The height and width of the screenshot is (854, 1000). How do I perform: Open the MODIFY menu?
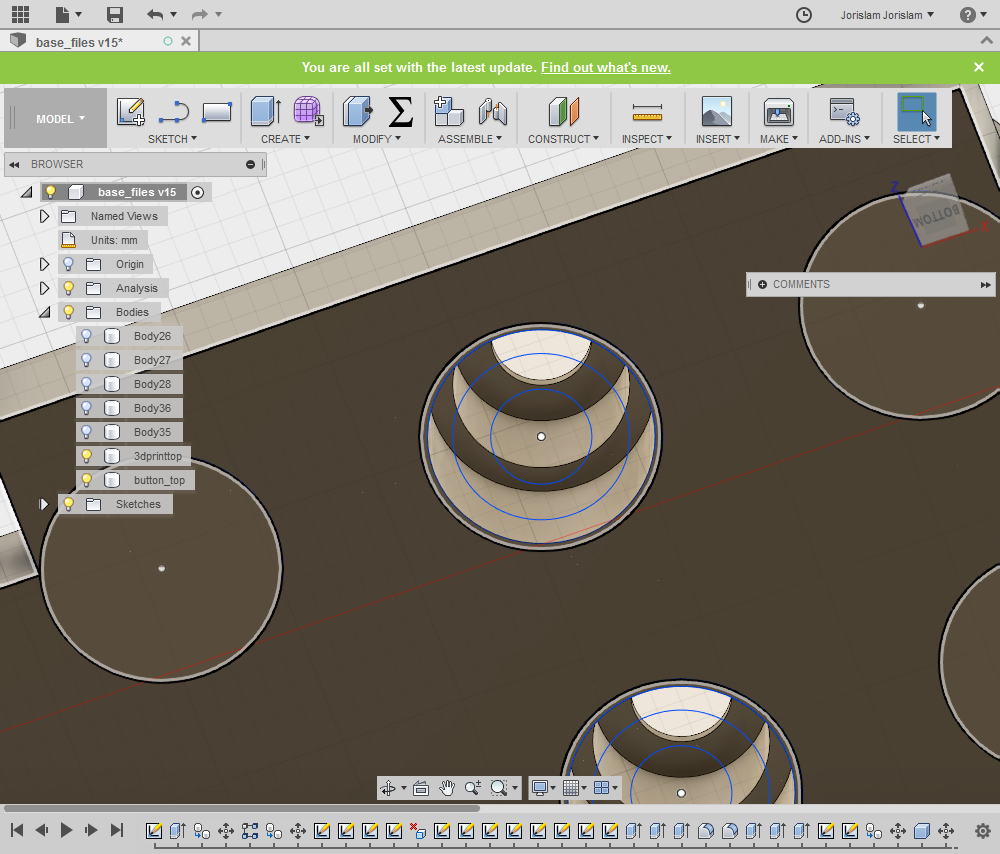pyautogui.click(x=376, y=138)
